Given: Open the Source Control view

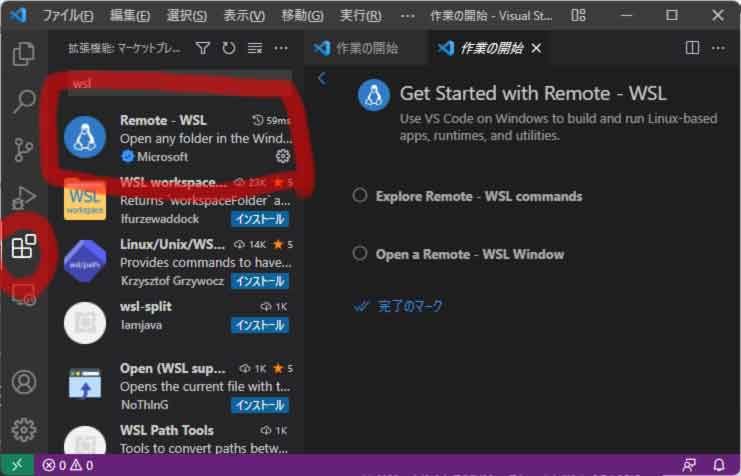Looking at the screenshot, I should click(24, 150).
